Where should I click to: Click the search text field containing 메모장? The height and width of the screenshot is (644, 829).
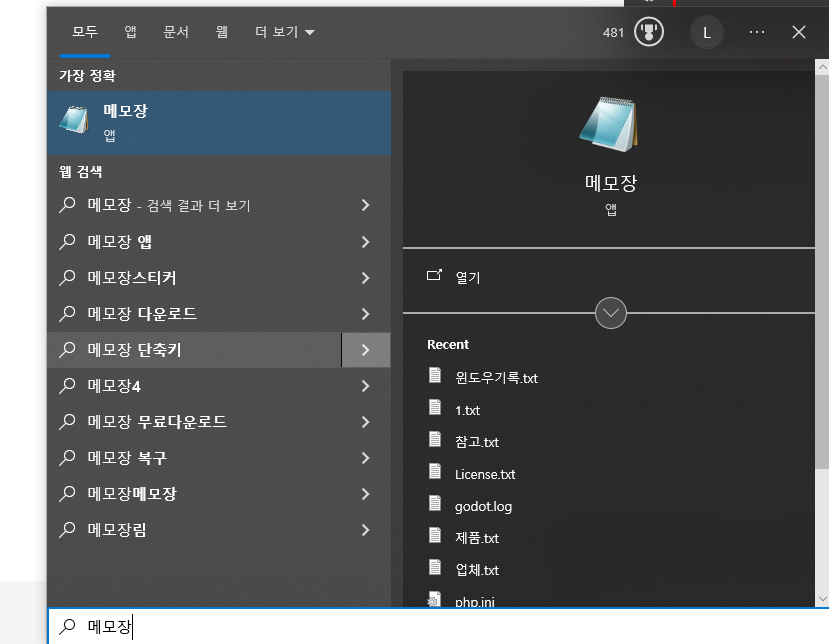(439, 627)
